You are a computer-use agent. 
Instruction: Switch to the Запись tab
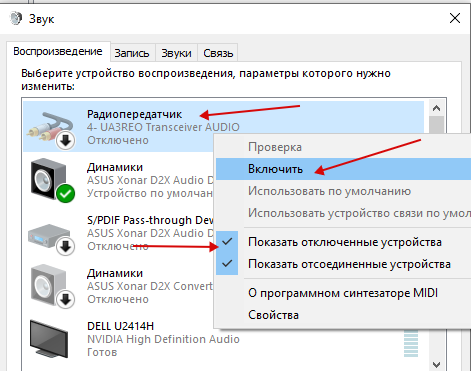132,53
